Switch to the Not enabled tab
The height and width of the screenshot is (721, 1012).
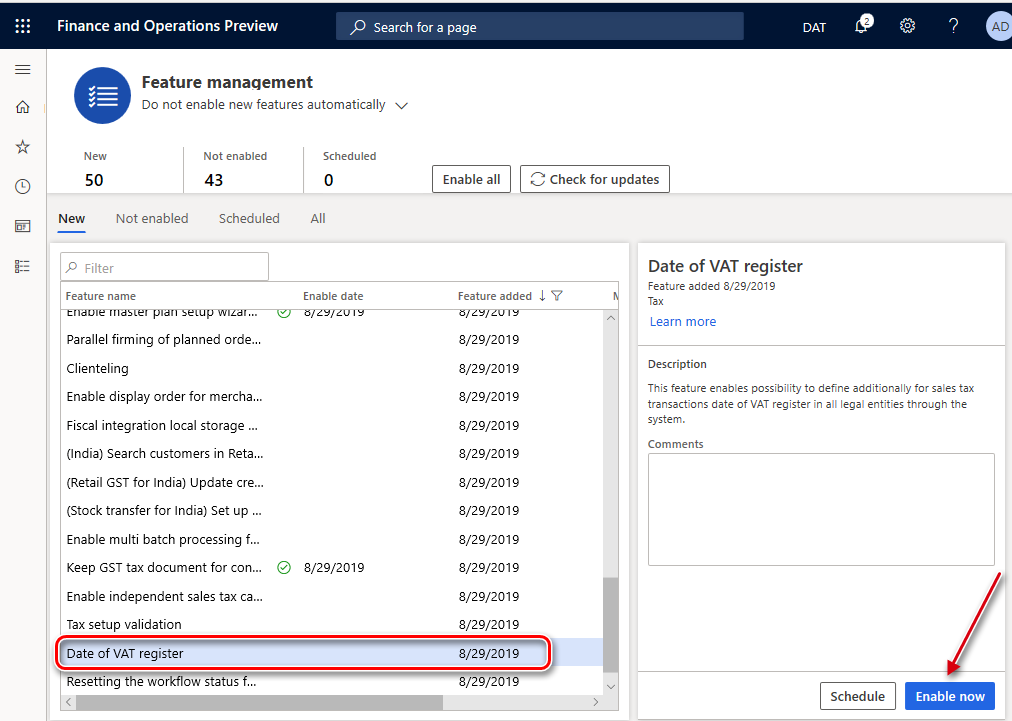(x=152, y=219)
